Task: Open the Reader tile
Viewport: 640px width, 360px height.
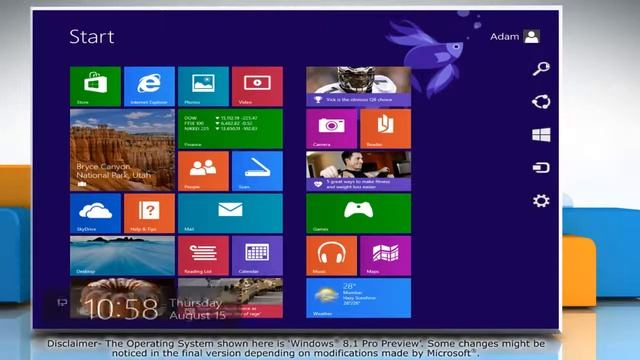Action: (x=385, y=129)
